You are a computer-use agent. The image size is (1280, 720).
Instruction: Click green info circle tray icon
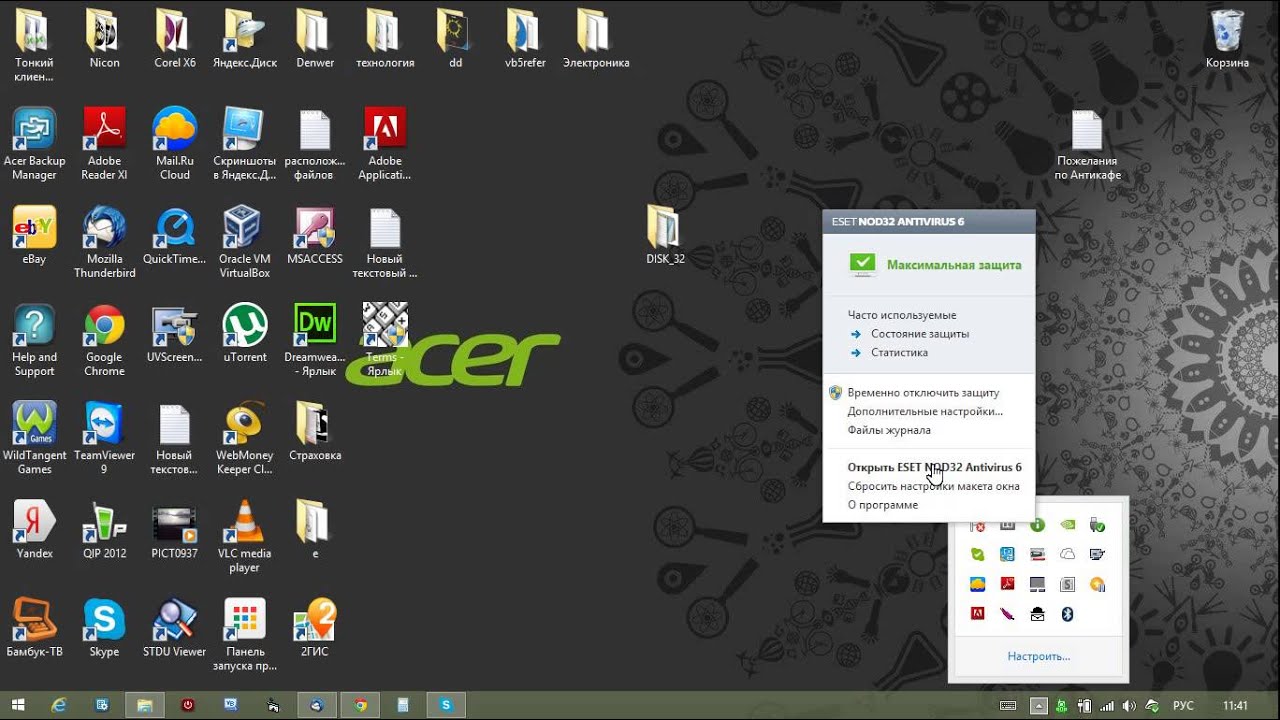pos(1037,524)
